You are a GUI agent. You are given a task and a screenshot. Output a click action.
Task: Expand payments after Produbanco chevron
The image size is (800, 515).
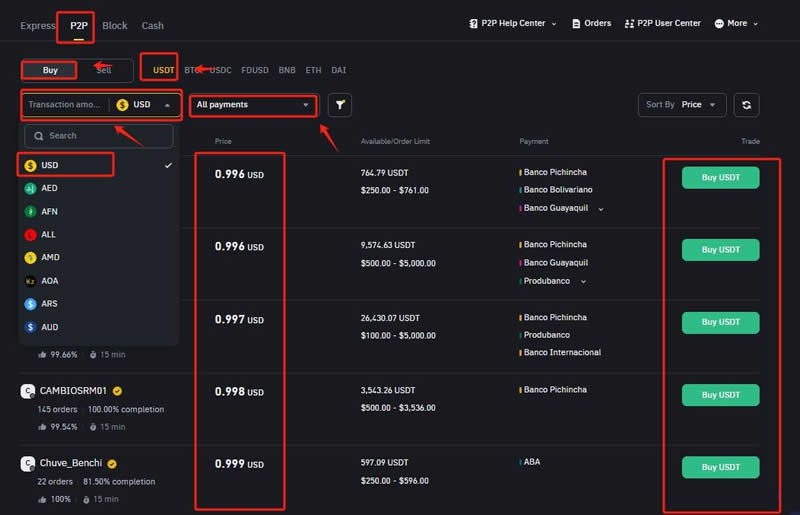point(583,281)
